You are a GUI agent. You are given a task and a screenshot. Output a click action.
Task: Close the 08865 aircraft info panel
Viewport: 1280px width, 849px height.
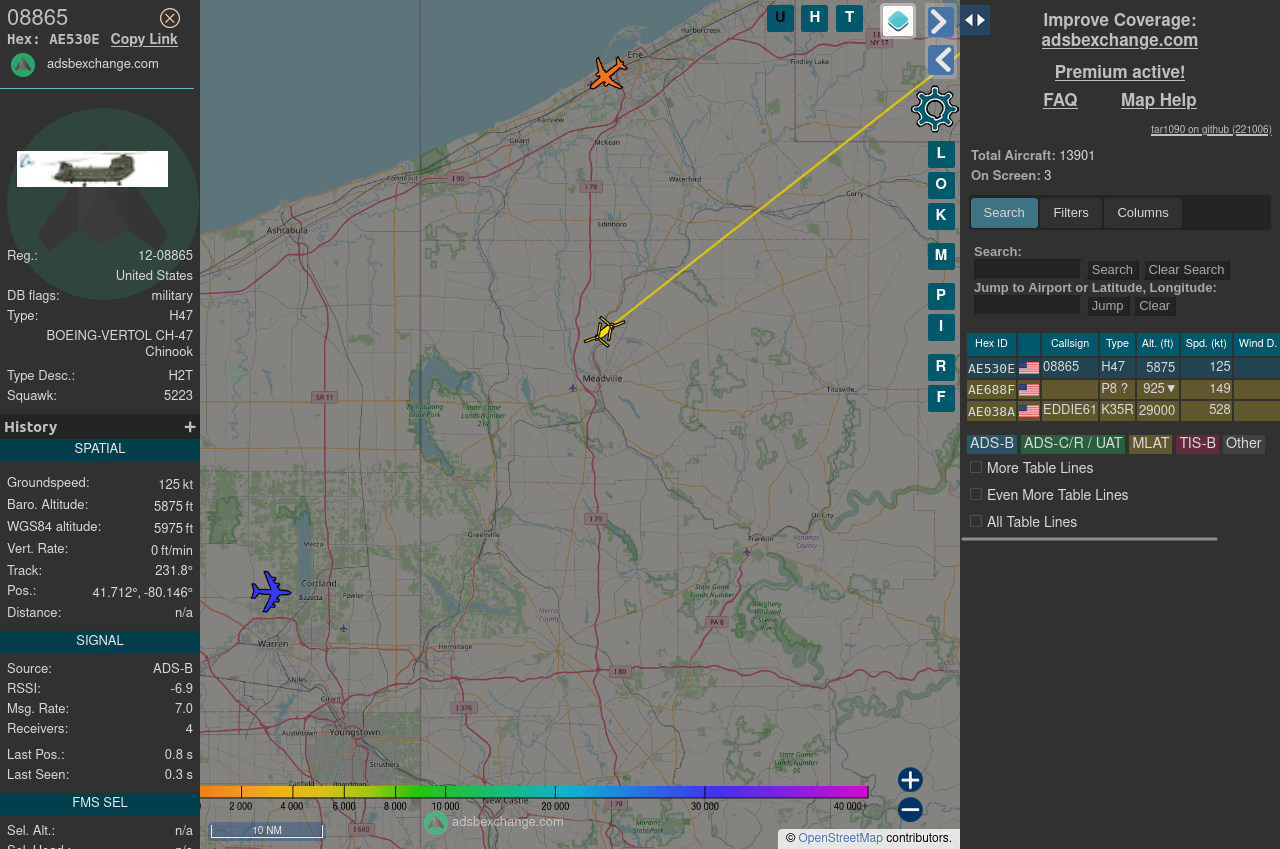pos(170,18)
